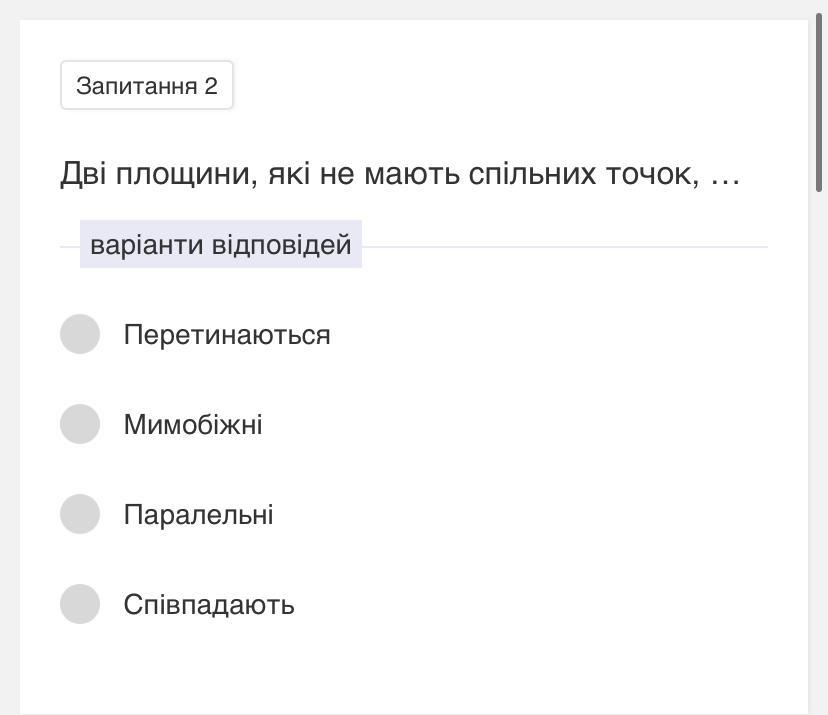Select the "Перетинаються" radio button
Viewport: 828px width, 715px height.
[80, 334]
